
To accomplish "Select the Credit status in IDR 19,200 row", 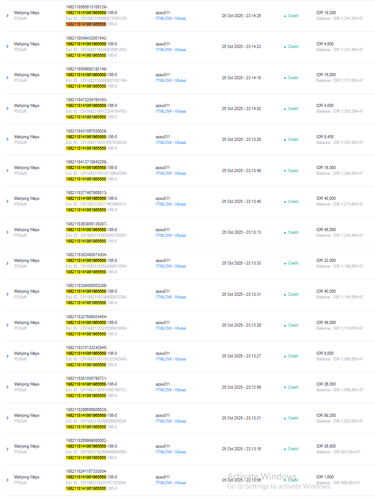I will coord(291,16).
